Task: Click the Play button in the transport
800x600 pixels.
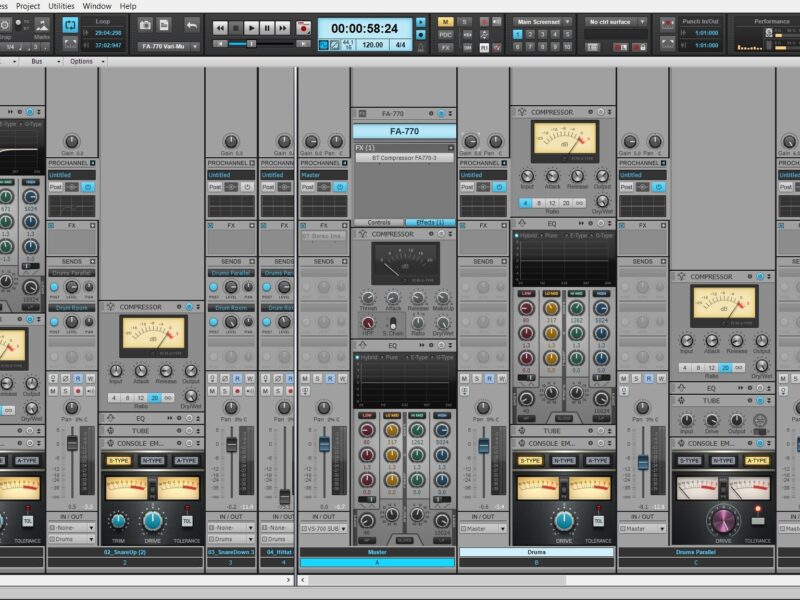Action: pos(252,29)
